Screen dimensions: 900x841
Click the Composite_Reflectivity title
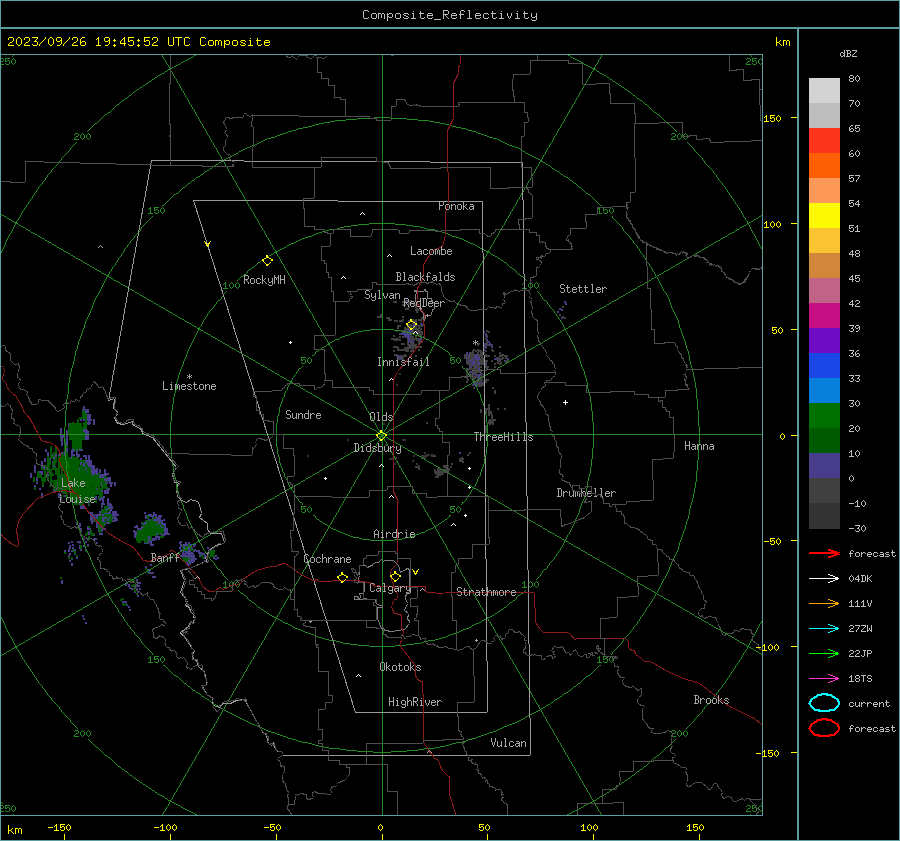coord(449,15)
